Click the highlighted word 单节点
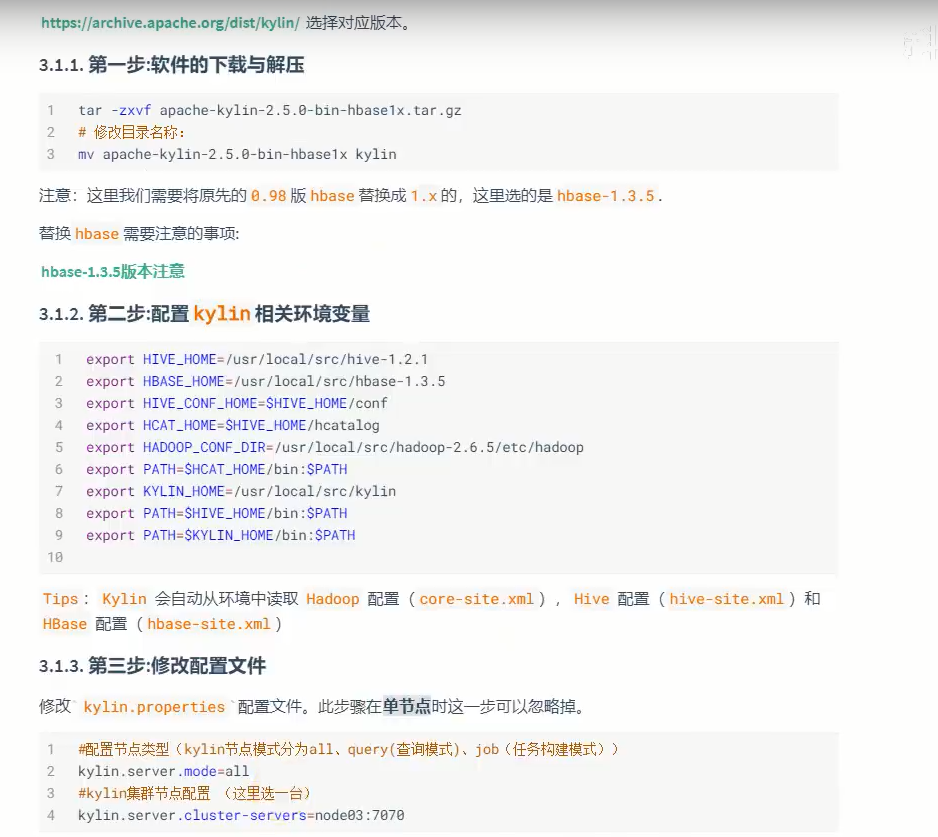 [407, 707]
